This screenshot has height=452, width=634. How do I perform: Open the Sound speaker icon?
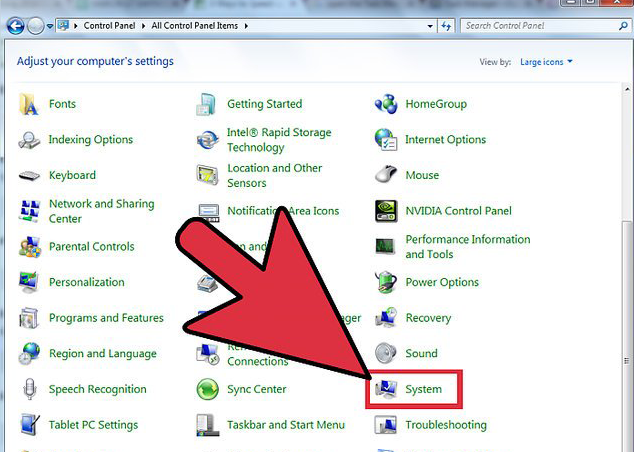point(385,353)
